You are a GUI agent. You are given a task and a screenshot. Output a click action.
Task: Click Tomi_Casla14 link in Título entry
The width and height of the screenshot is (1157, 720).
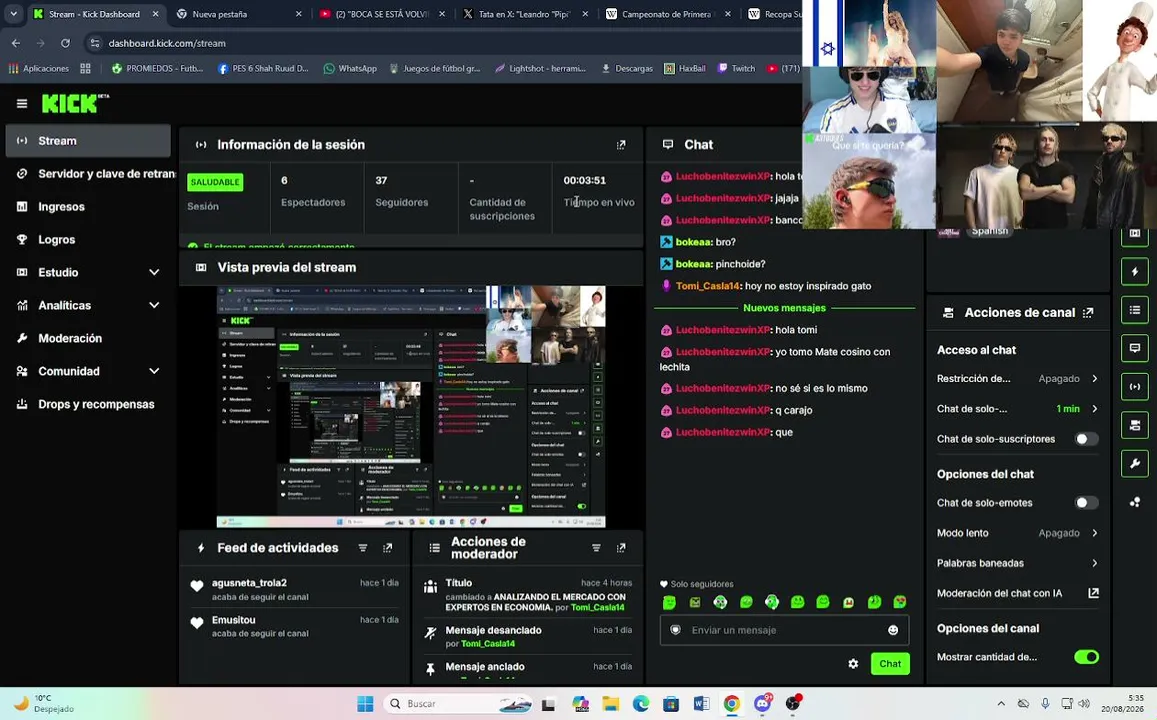tap(597, 608)
